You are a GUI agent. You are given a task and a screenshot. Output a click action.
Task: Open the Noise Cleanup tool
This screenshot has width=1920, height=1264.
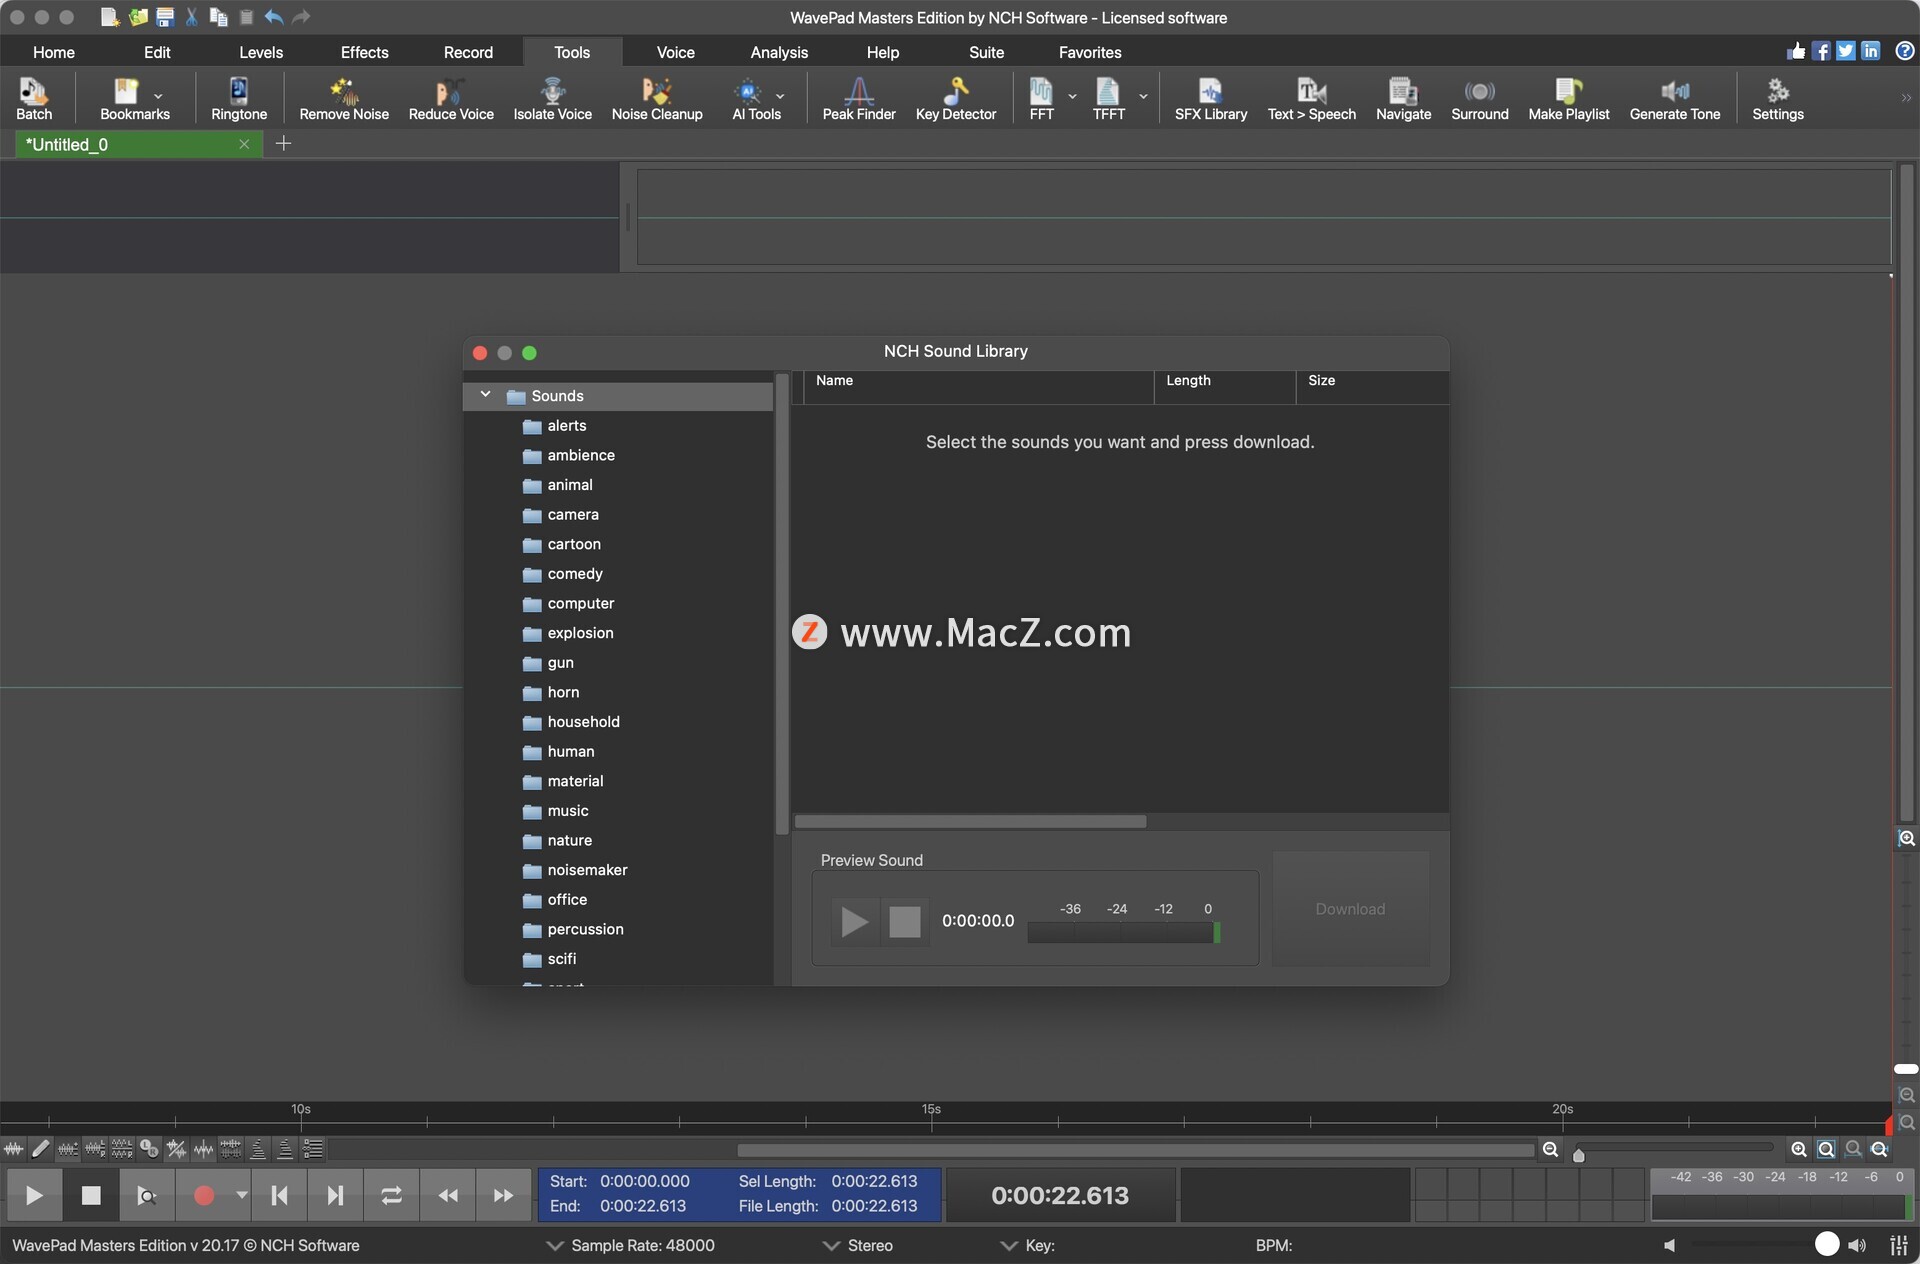(657, 99)
